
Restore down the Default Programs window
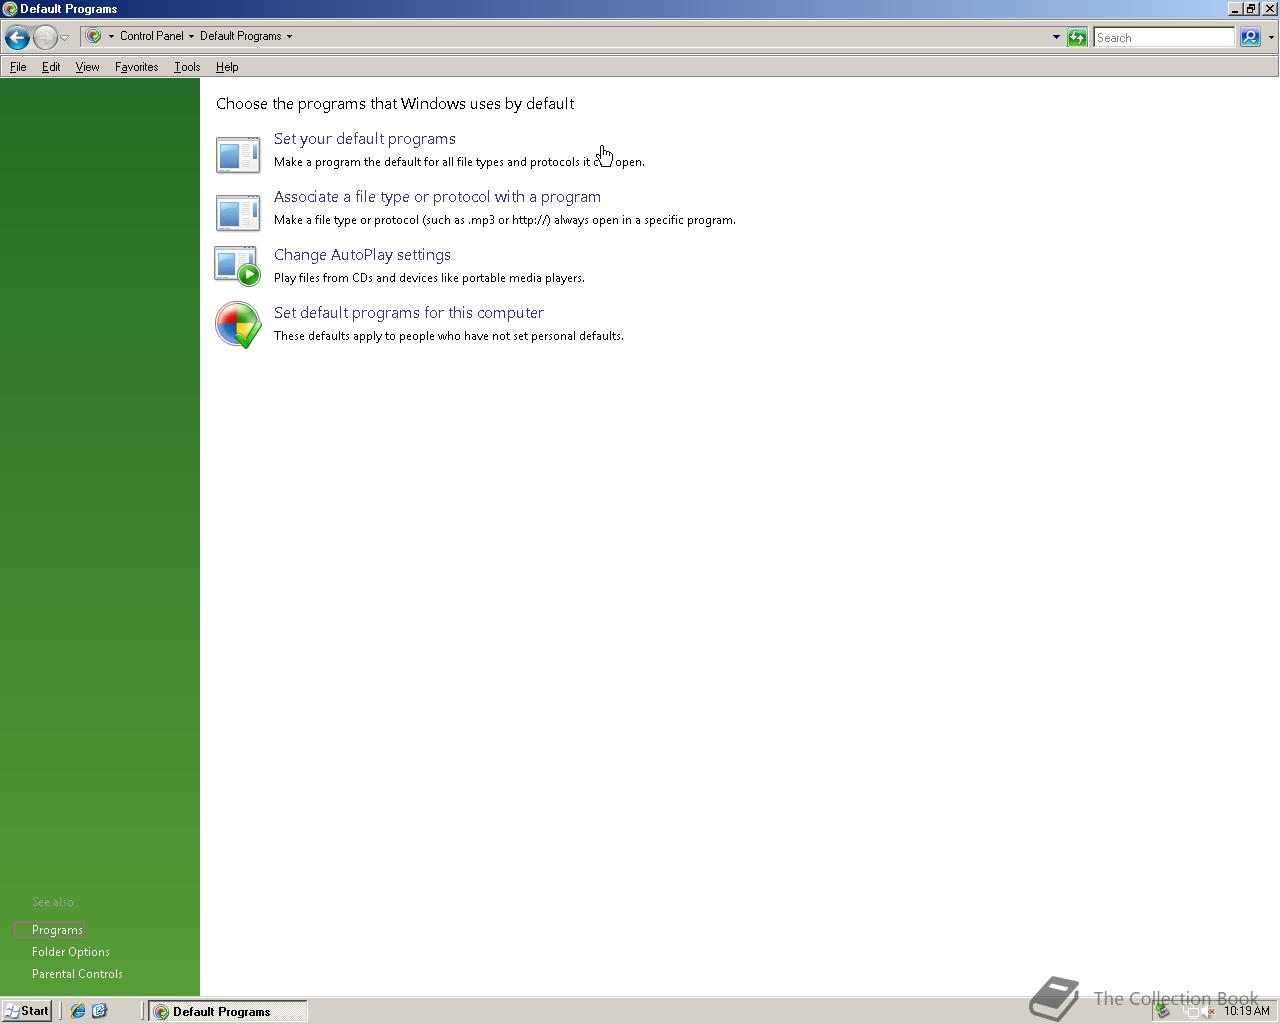point(1252,8)
